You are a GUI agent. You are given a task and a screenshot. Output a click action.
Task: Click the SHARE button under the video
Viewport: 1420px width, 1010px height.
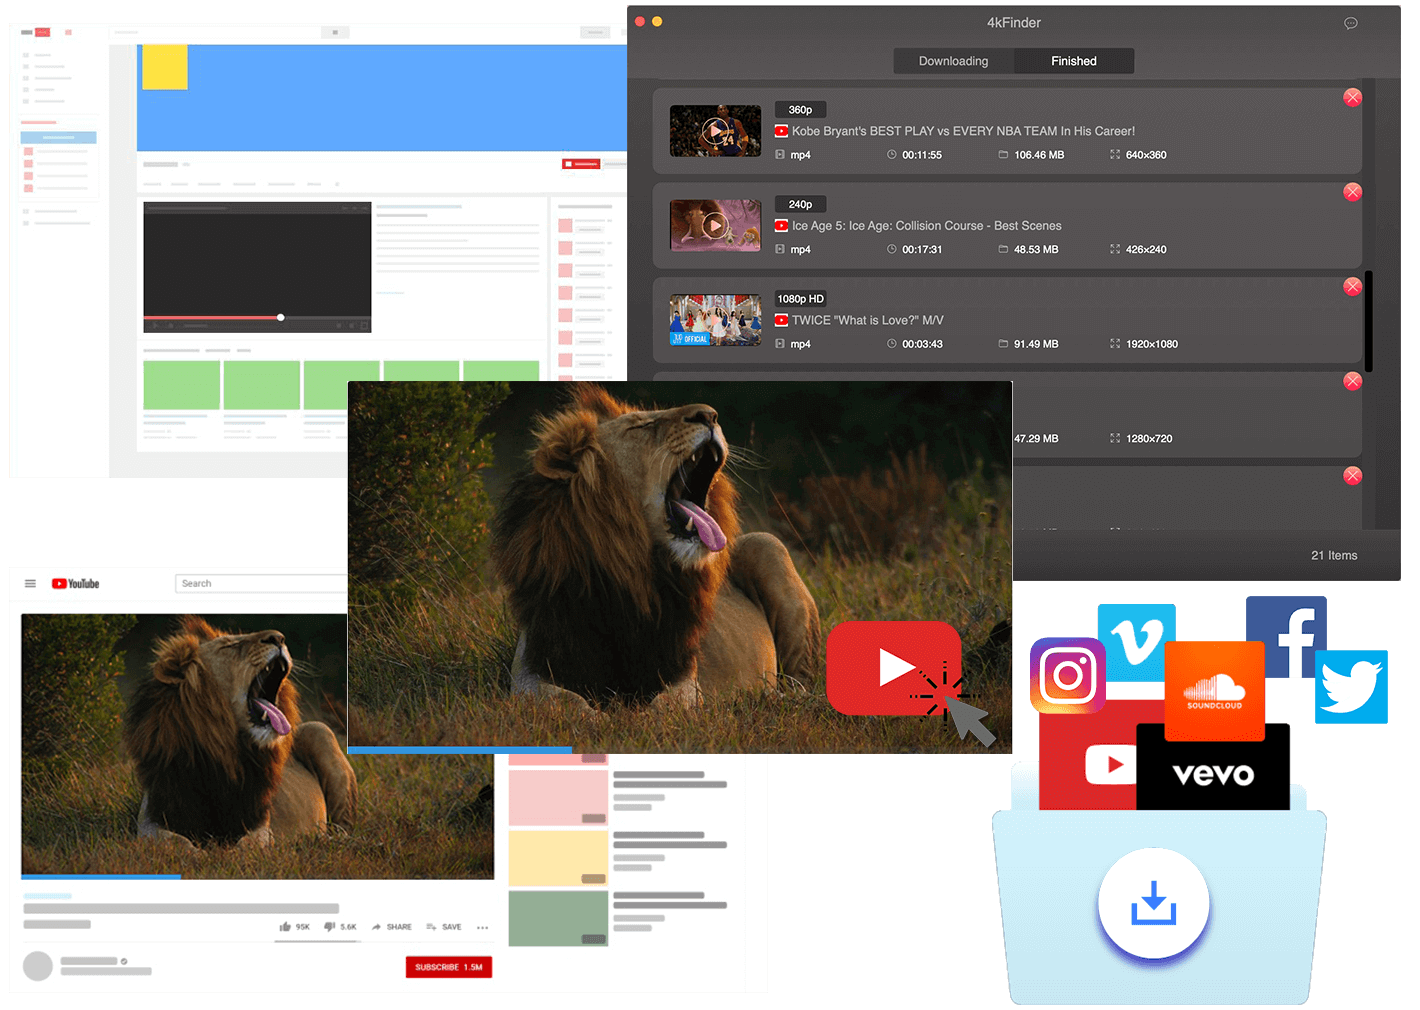click(392, 927)
